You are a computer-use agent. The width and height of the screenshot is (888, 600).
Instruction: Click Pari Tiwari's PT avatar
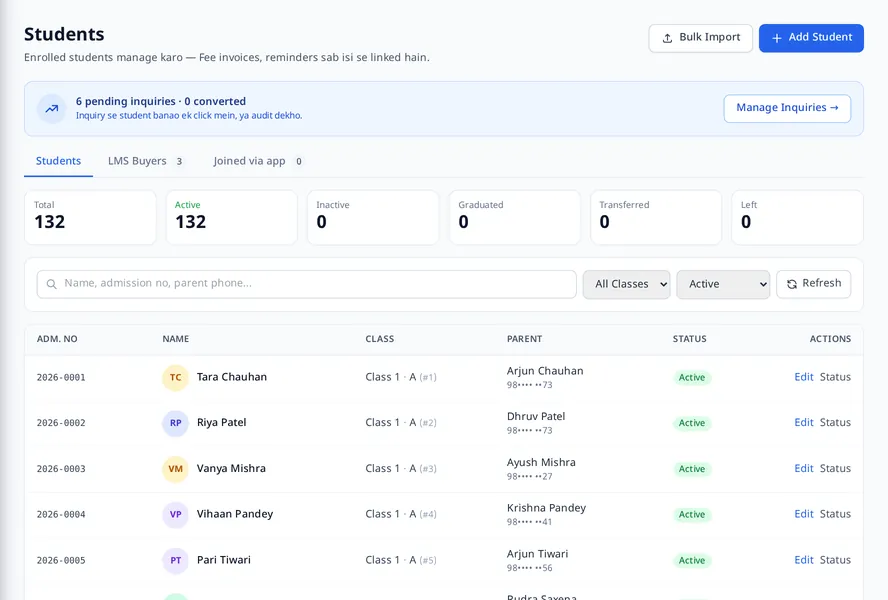[176, 560]
